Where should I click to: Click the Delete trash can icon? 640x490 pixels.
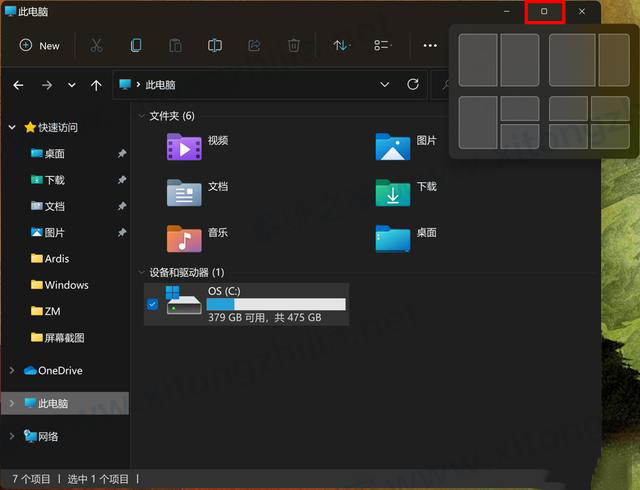click(294, 45)
